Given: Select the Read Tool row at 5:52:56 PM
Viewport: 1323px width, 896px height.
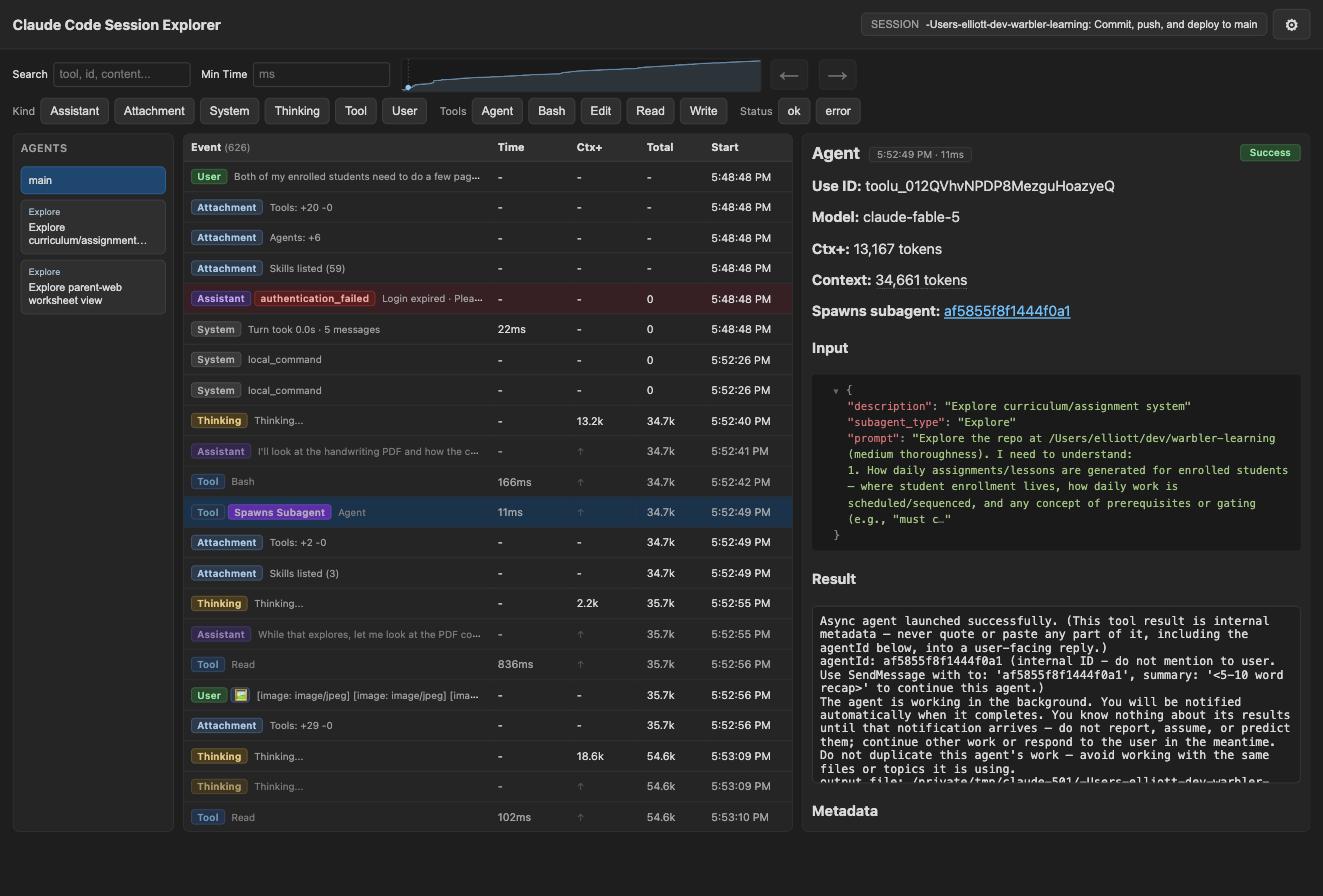Looking at the screenshot, I should pos(487,664).
